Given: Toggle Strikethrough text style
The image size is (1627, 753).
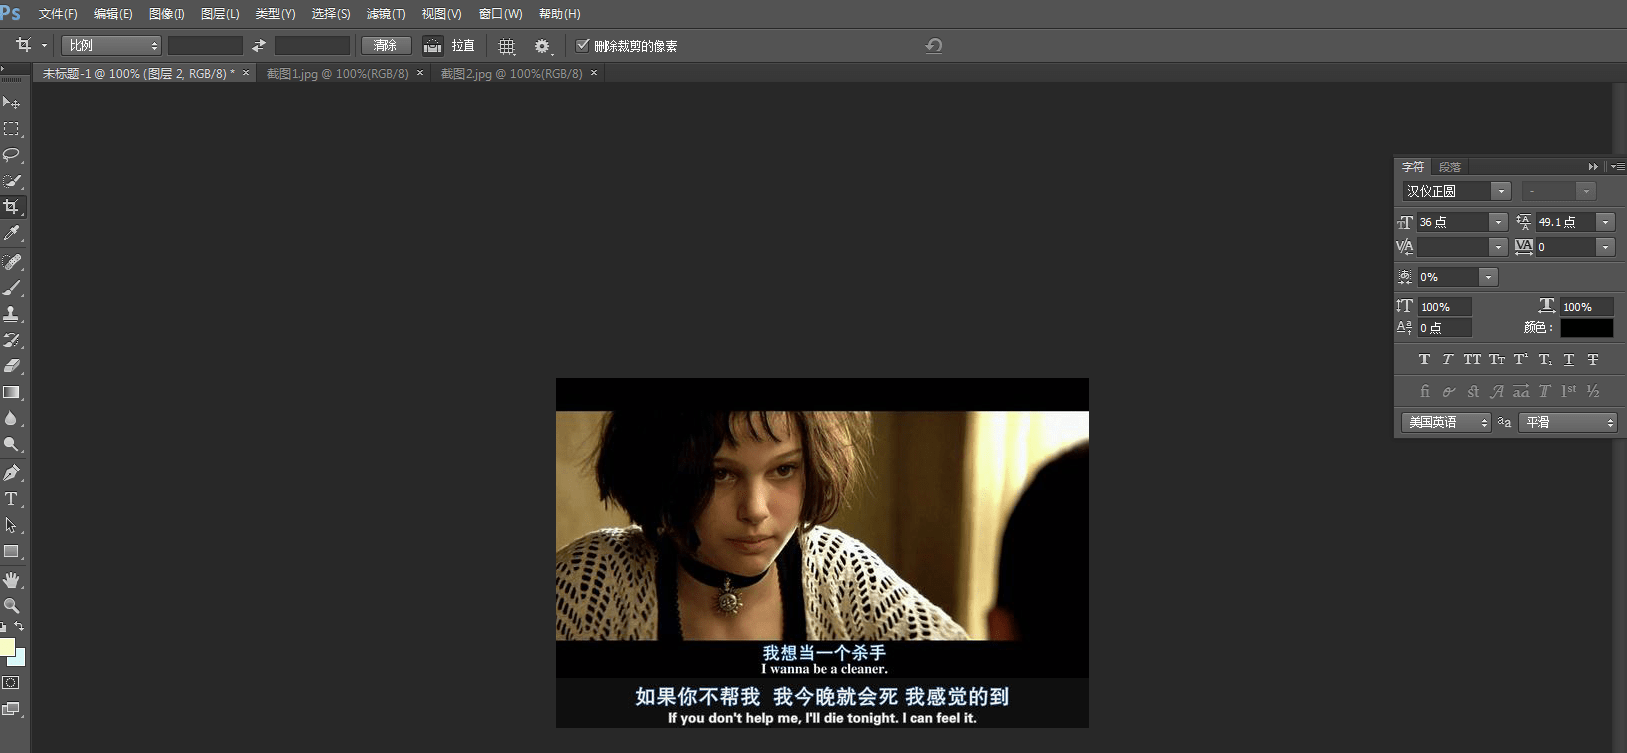Looking at the screenshot, I should pyautogui.click(x=1593, y=359).
